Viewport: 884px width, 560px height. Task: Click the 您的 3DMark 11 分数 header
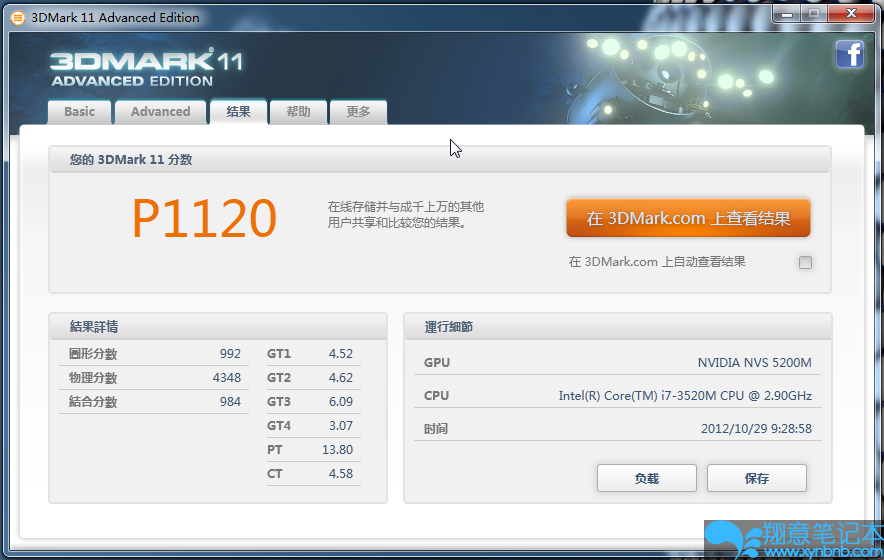[x=440, y=160]
